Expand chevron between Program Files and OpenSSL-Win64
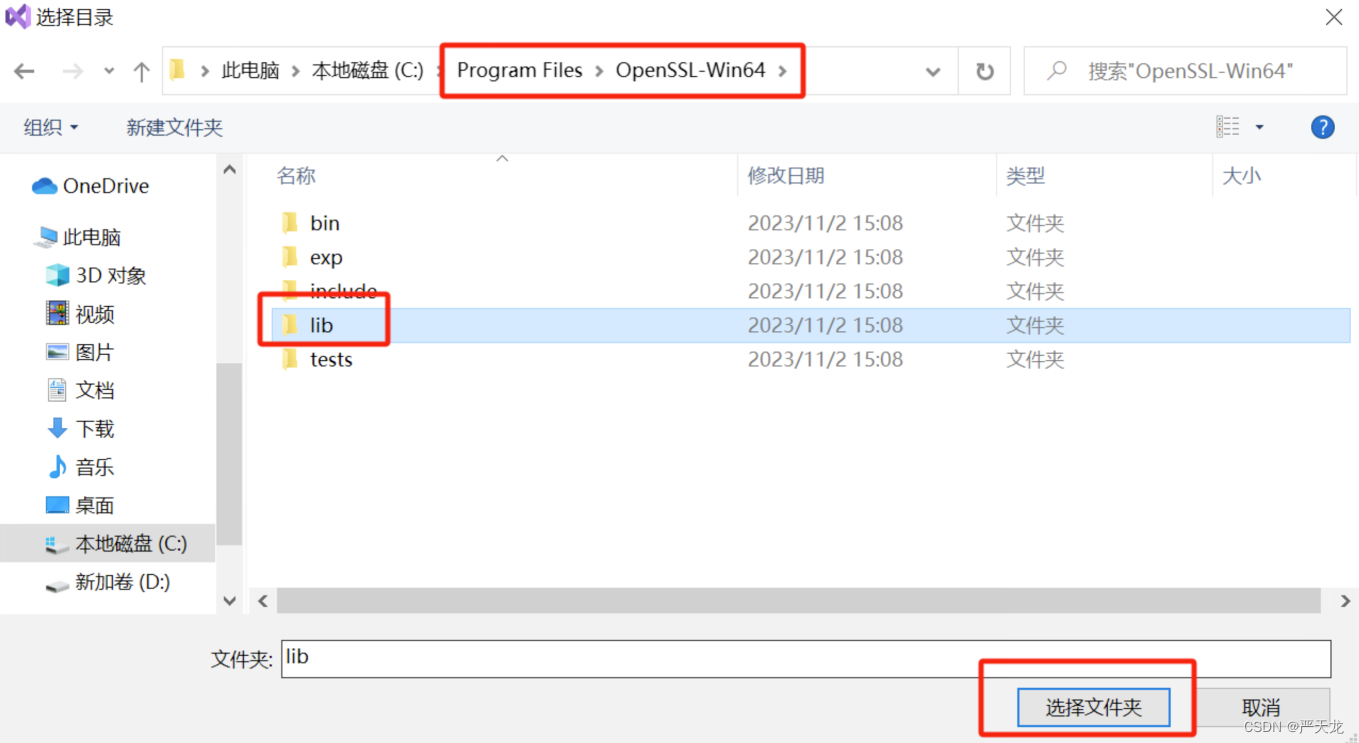The height and width of the screenshot is (743, 1359). 599,71
